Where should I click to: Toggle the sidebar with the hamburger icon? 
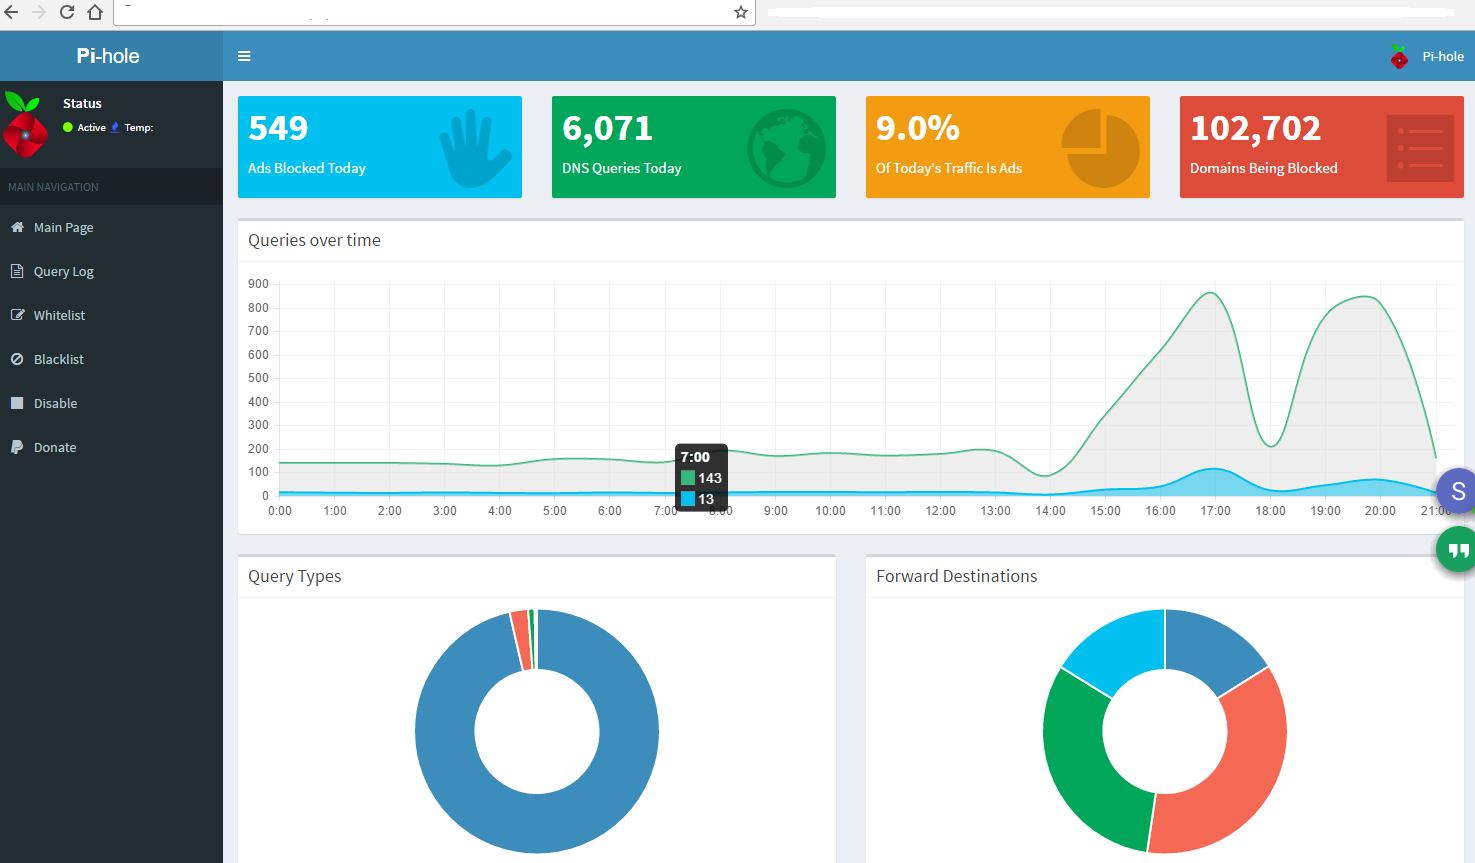tap(244, 56)
